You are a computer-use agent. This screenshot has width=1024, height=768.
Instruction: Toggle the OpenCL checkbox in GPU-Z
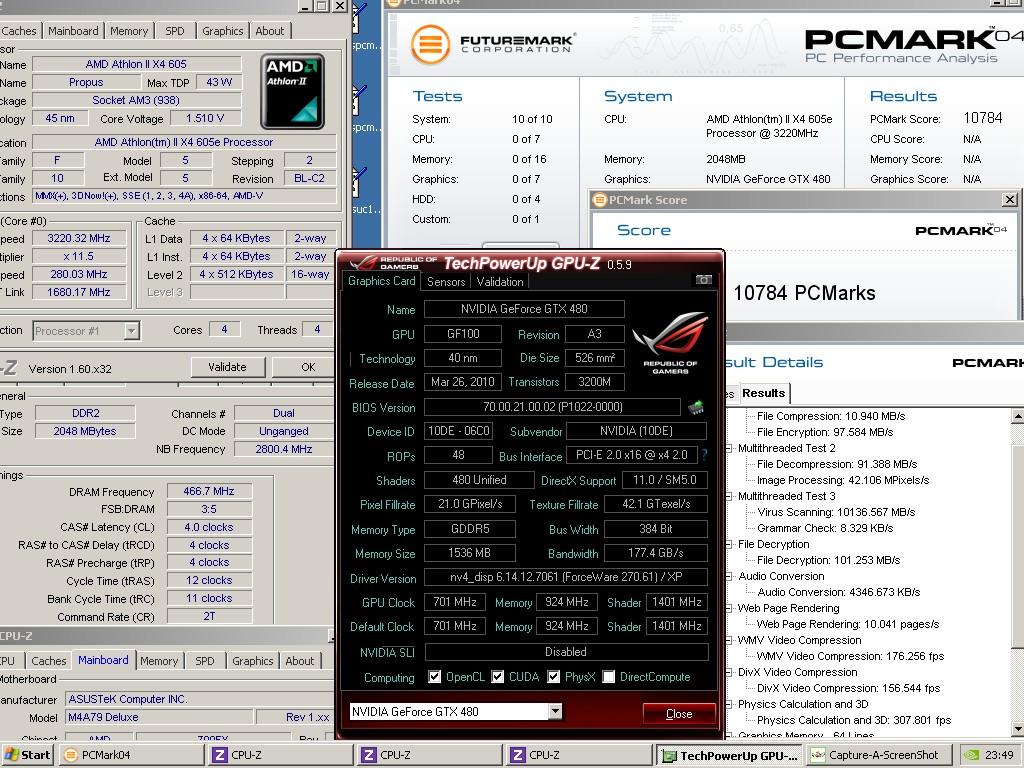pos(434,677)
